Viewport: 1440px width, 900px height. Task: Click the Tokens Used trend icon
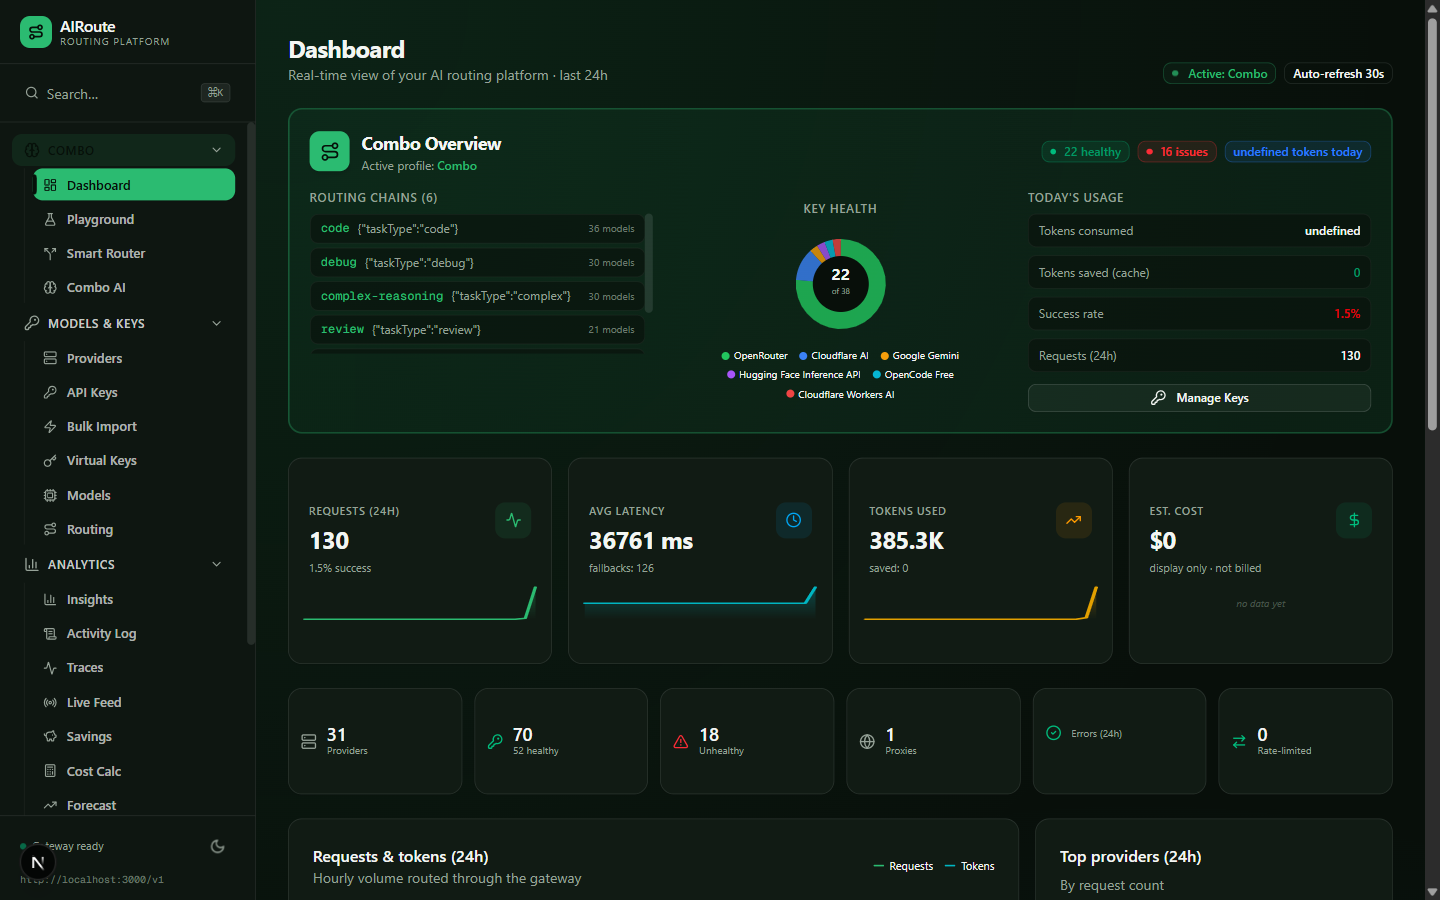1073,520
